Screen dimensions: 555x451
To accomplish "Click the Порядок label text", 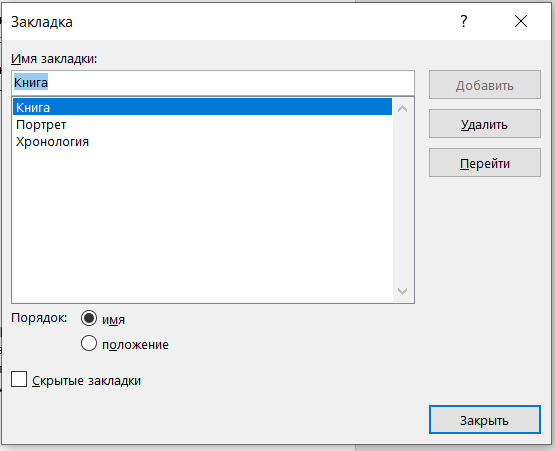I will (x=39, y=318).
